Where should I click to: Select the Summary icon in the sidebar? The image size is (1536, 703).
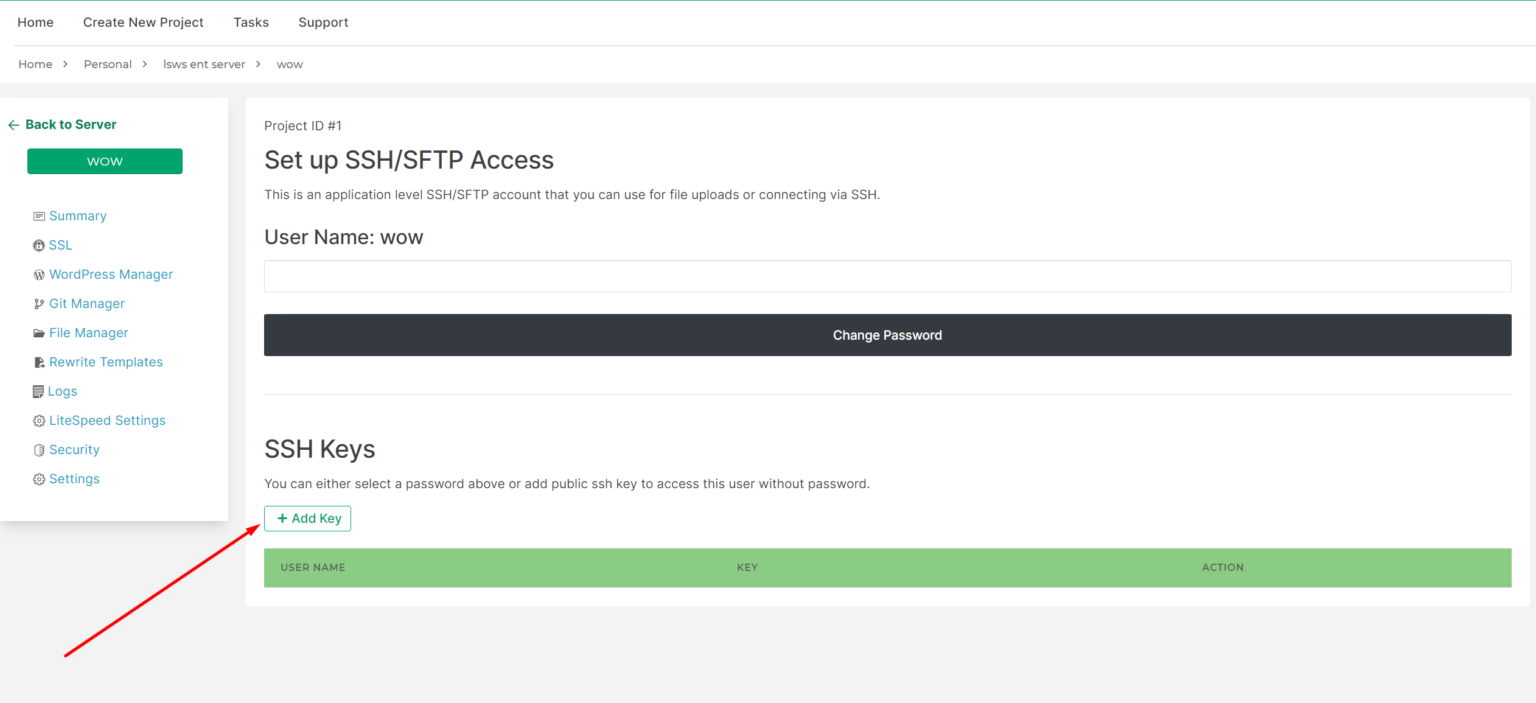click(39, 215)
